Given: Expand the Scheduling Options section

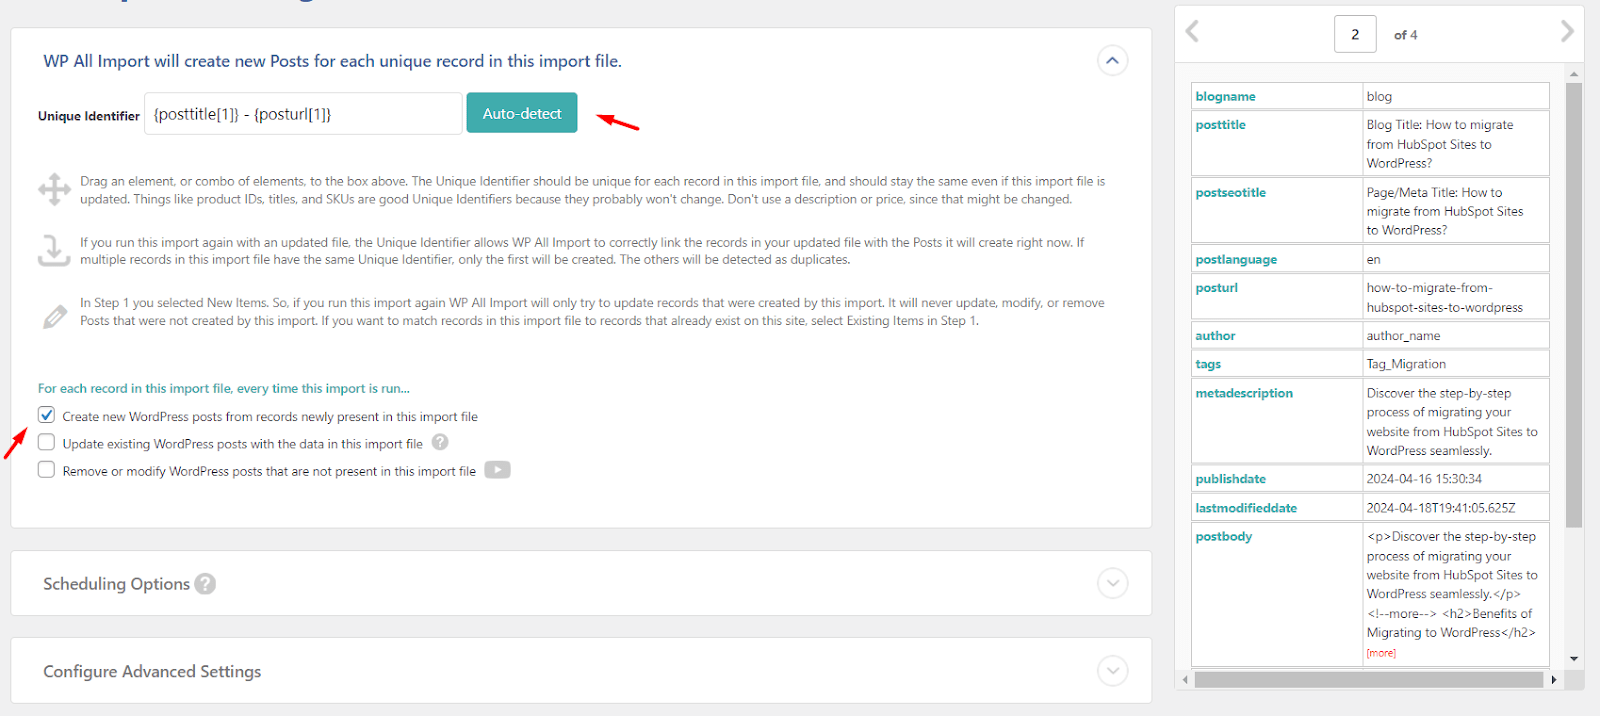Looking at the screenshot, I should [1112, 583].
